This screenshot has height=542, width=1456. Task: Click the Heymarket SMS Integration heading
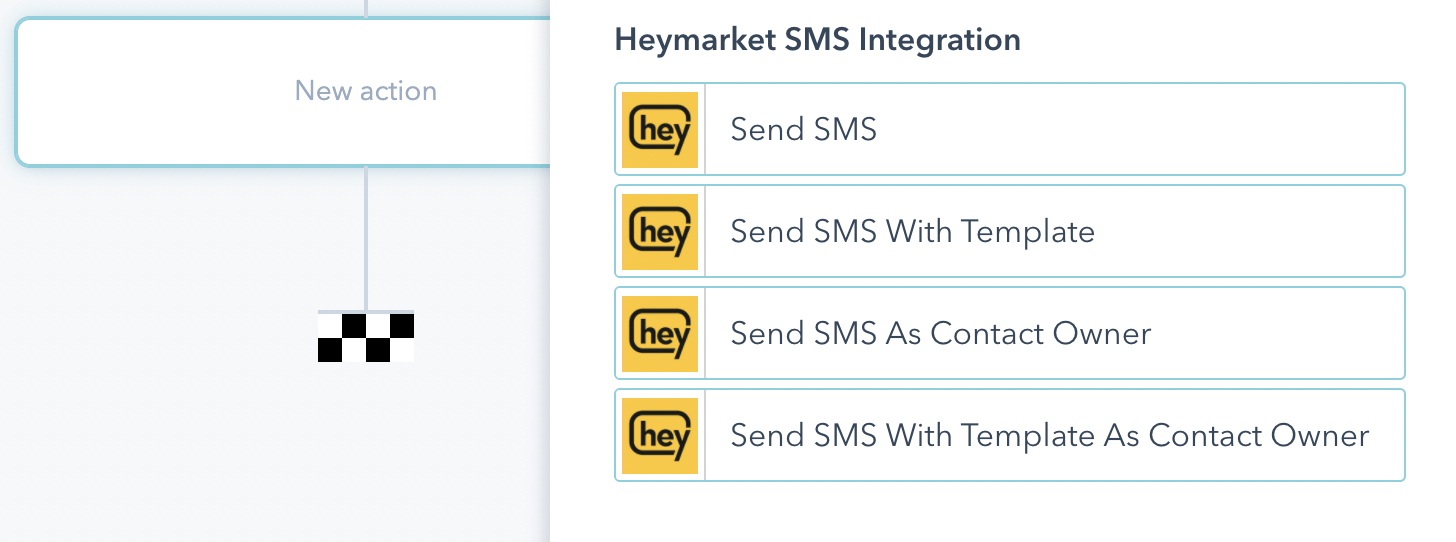pos(817,40)
